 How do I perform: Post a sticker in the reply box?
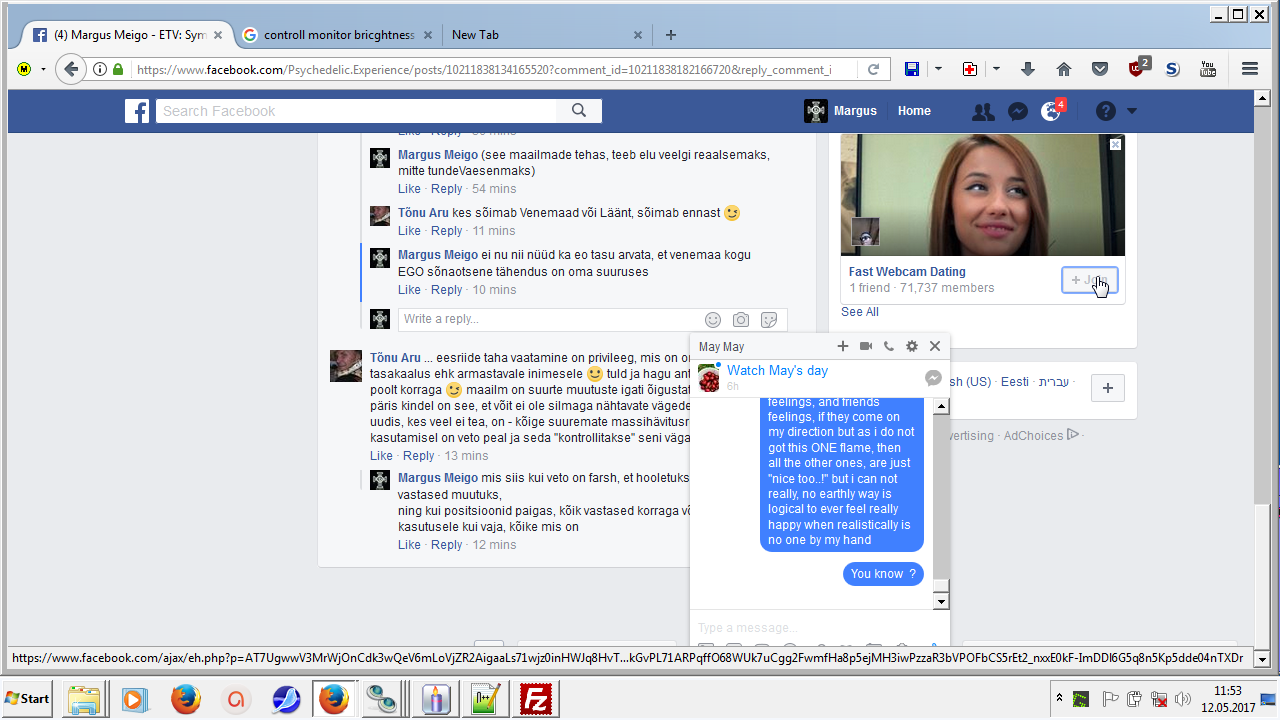769,320
